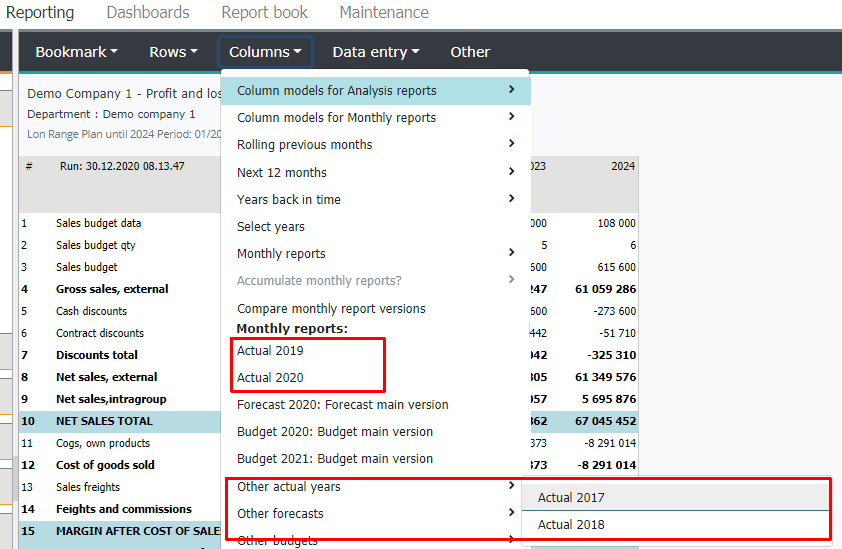This screenshot has width=842, height=549.
Task: Expand Monthly reports submenu
Action: point(376,254)
